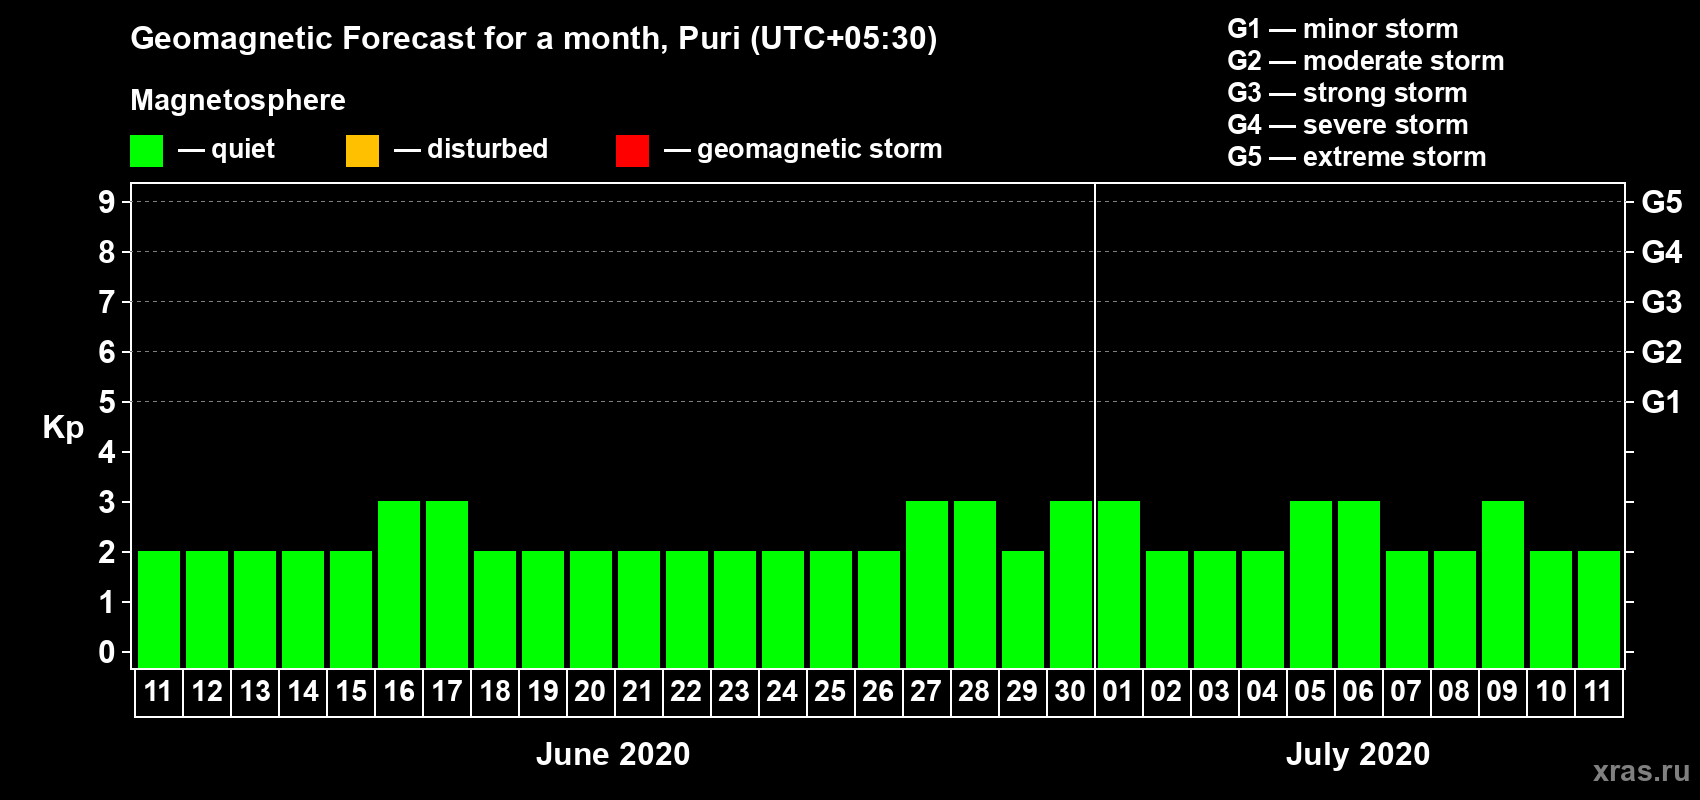Click date cell 04 in July
This screenshot has width=1700, height=800.
pyautogui.click(x=1263, y=692)
